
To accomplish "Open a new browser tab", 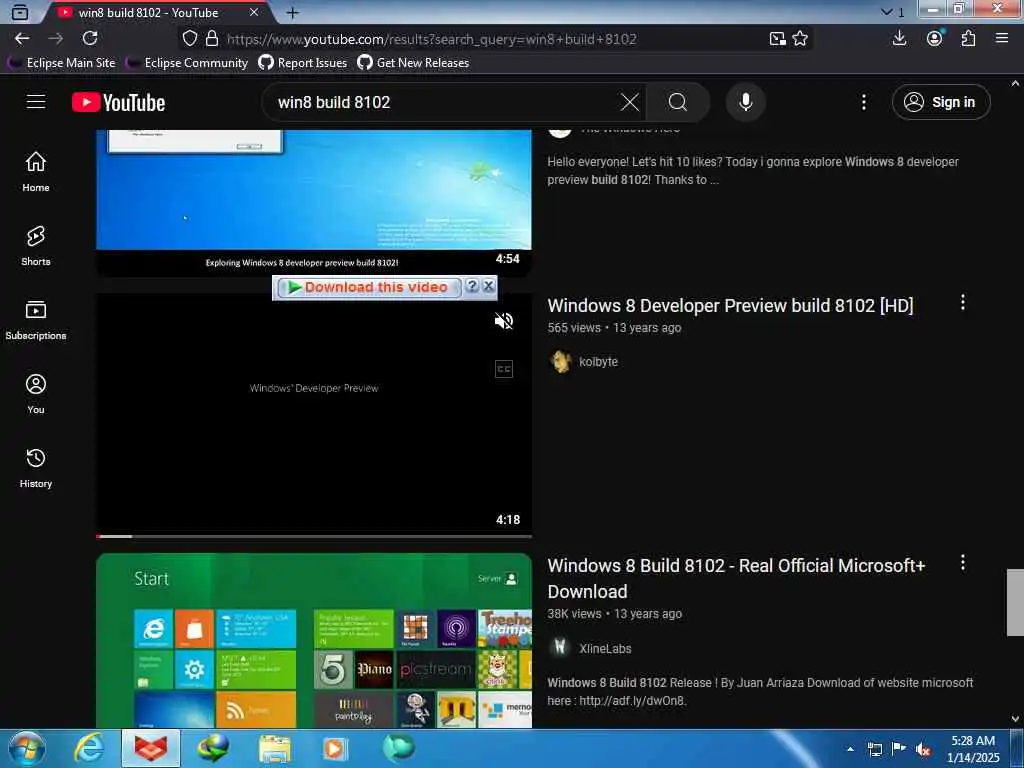I will click(293, 12).
